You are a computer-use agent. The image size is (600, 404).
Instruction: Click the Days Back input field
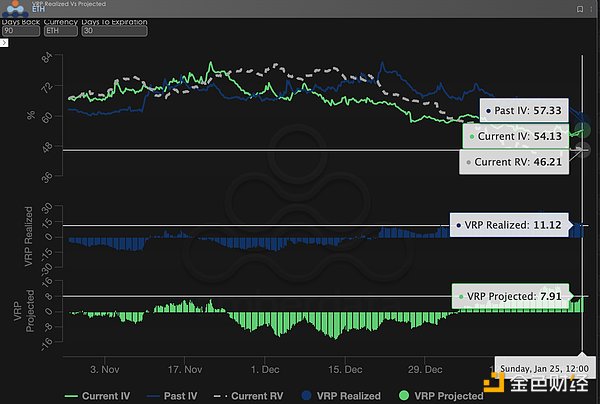(20, 31)
